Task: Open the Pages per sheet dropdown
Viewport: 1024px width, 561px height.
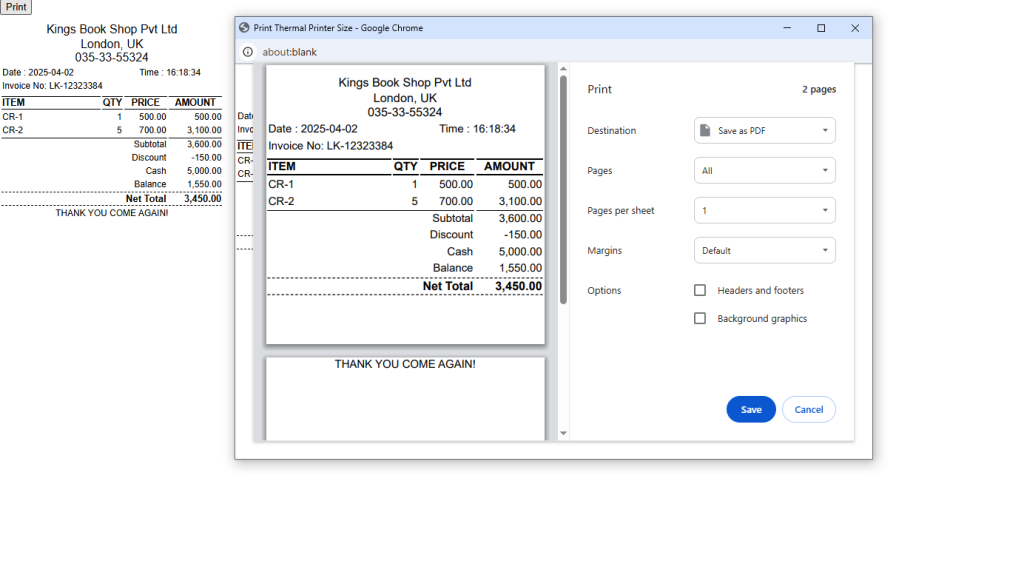Action: pyautogui.click(x=765, y=211)
